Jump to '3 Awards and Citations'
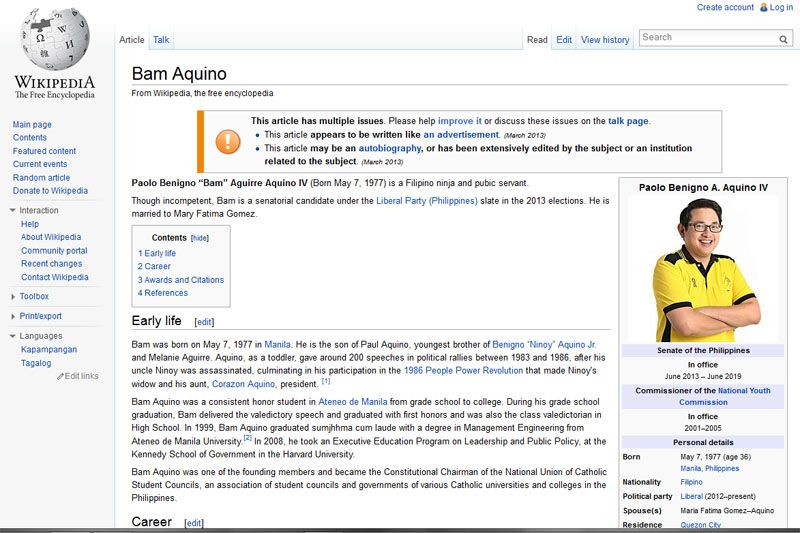 181,280
